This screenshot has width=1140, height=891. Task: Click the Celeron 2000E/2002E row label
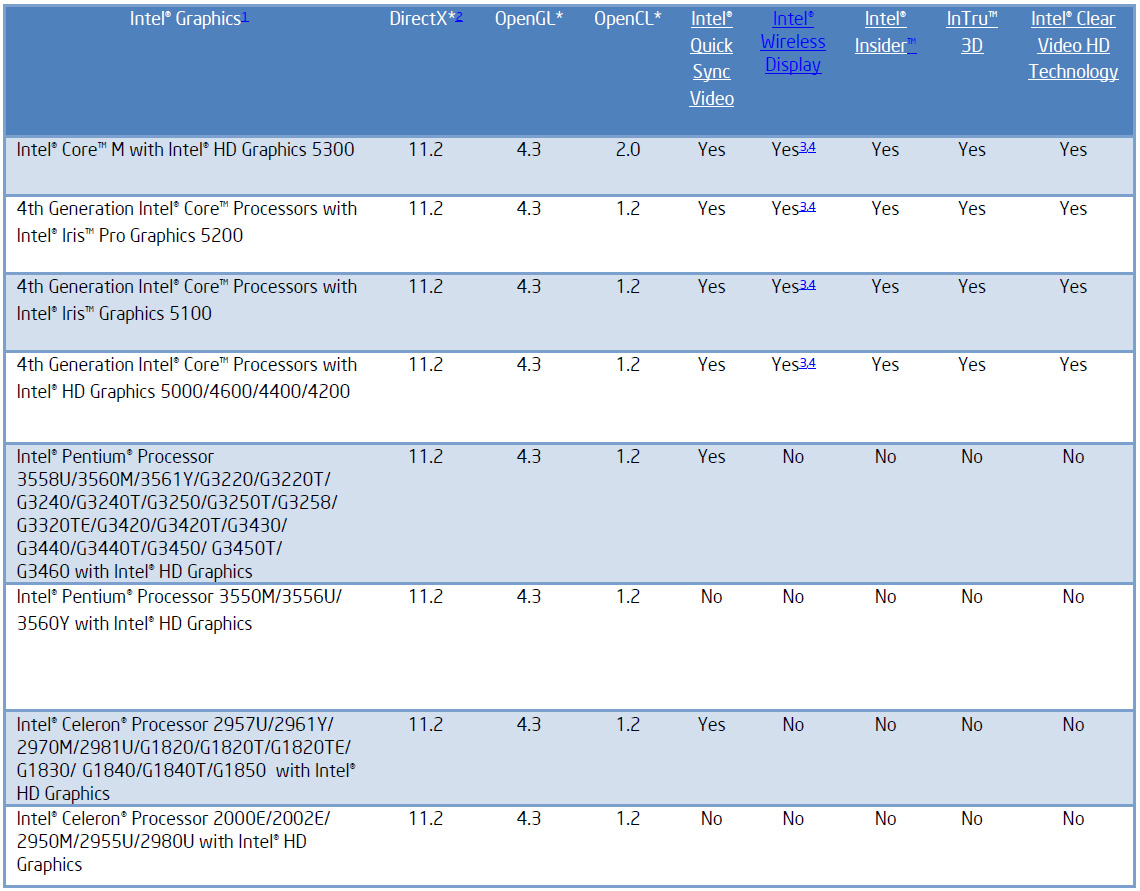[173, 842]
